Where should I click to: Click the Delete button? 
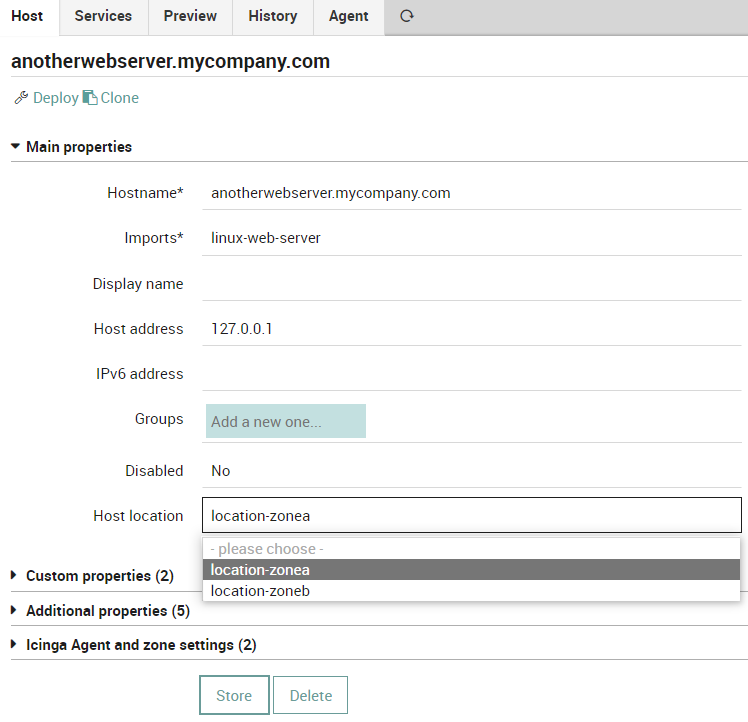point(311,695)
